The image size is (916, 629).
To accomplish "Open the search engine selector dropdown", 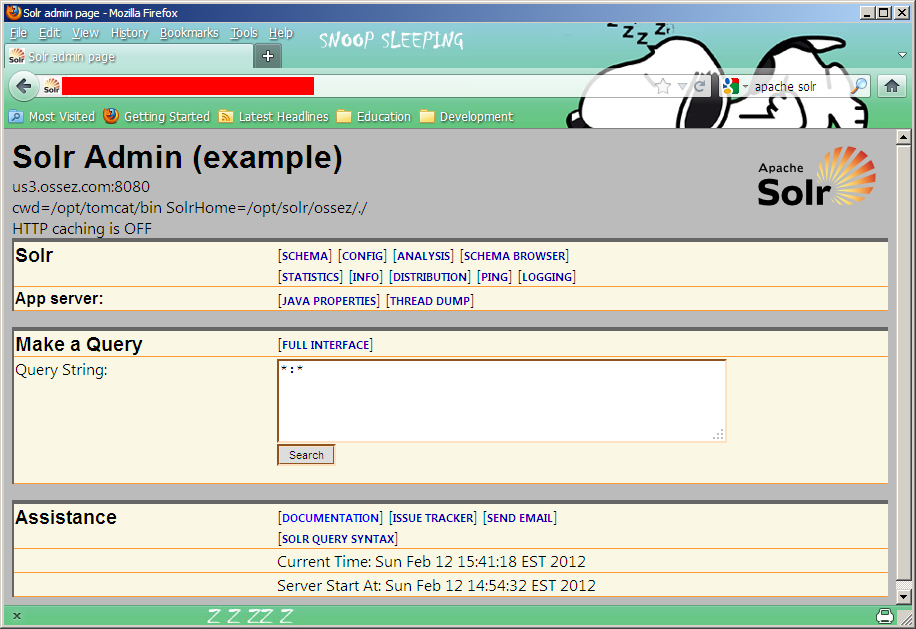I will [735, 87].
